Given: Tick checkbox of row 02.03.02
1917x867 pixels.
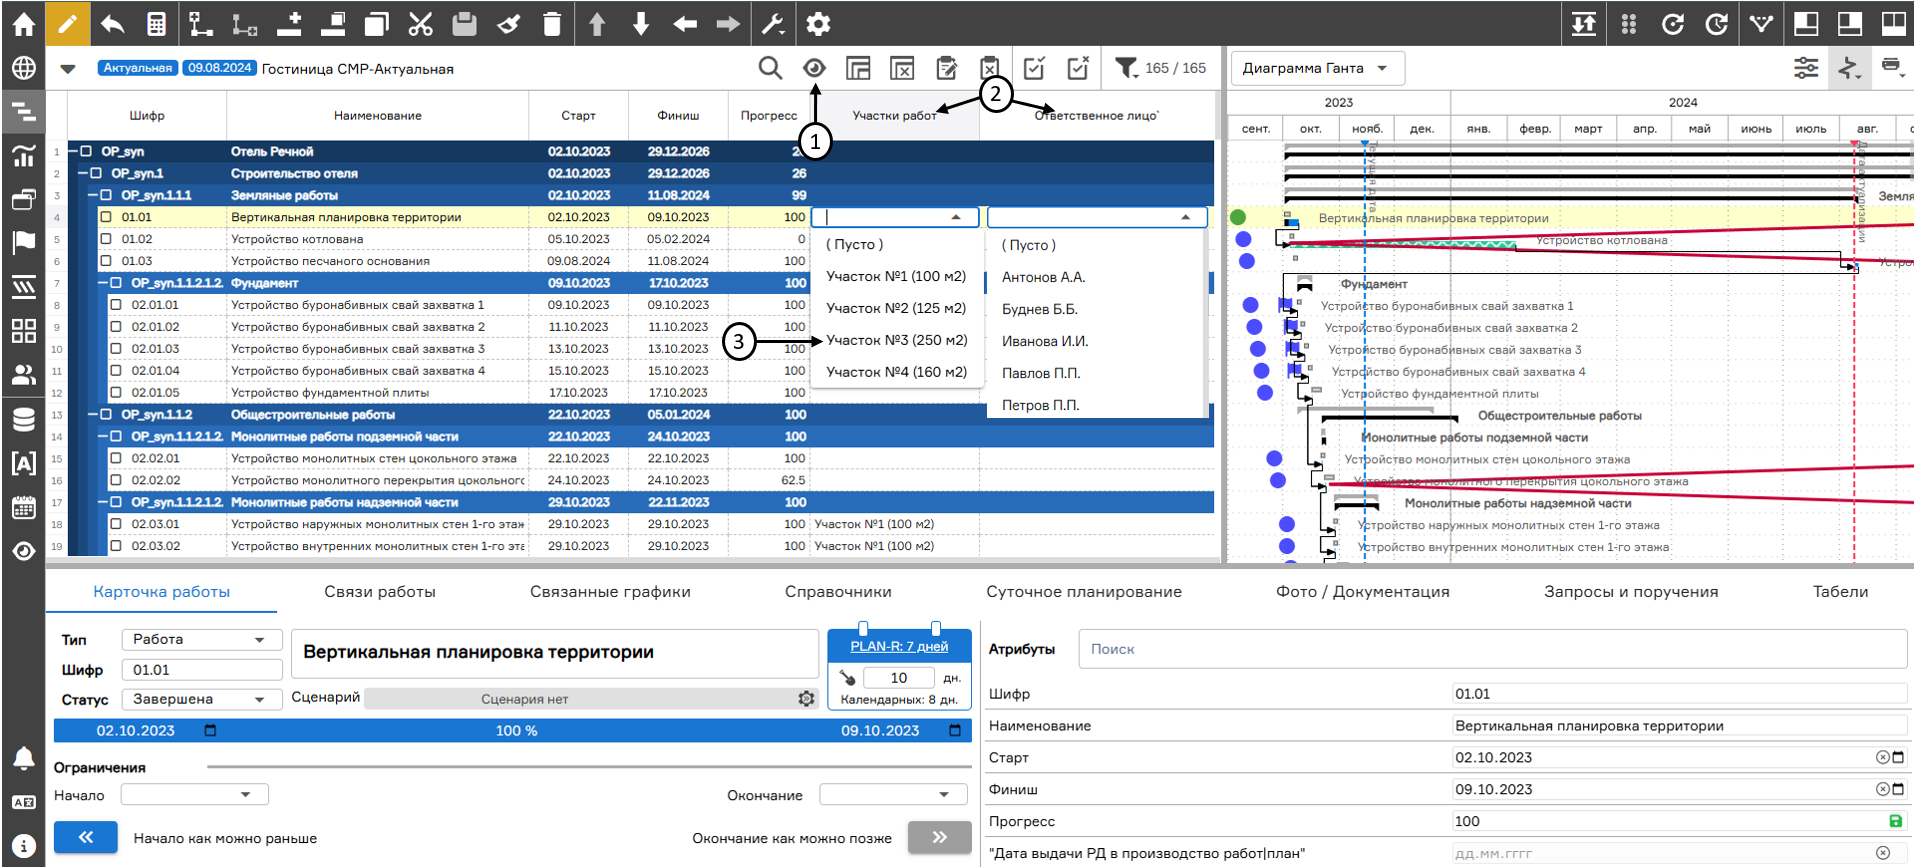Looking at the screenshot, I should 116,546.
